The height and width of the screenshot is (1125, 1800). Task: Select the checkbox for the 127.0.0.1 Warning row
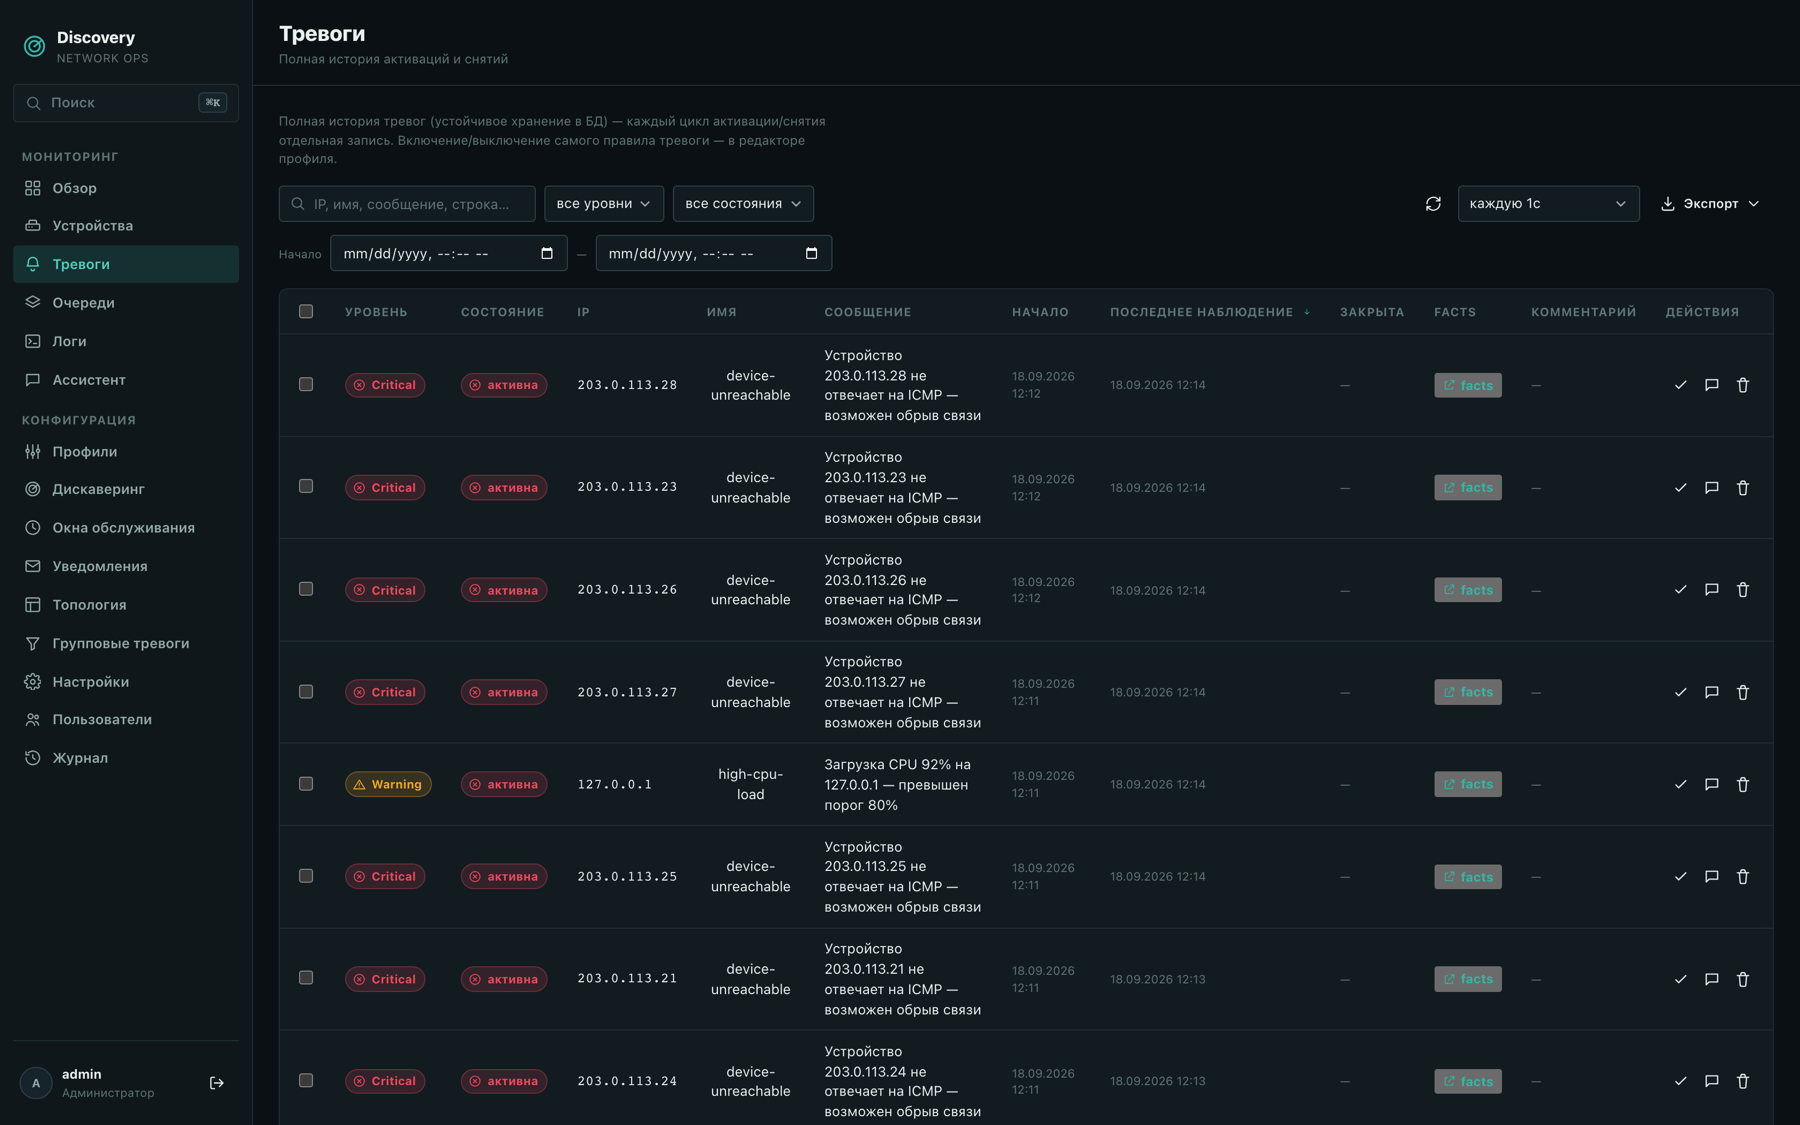click(306, 784)
